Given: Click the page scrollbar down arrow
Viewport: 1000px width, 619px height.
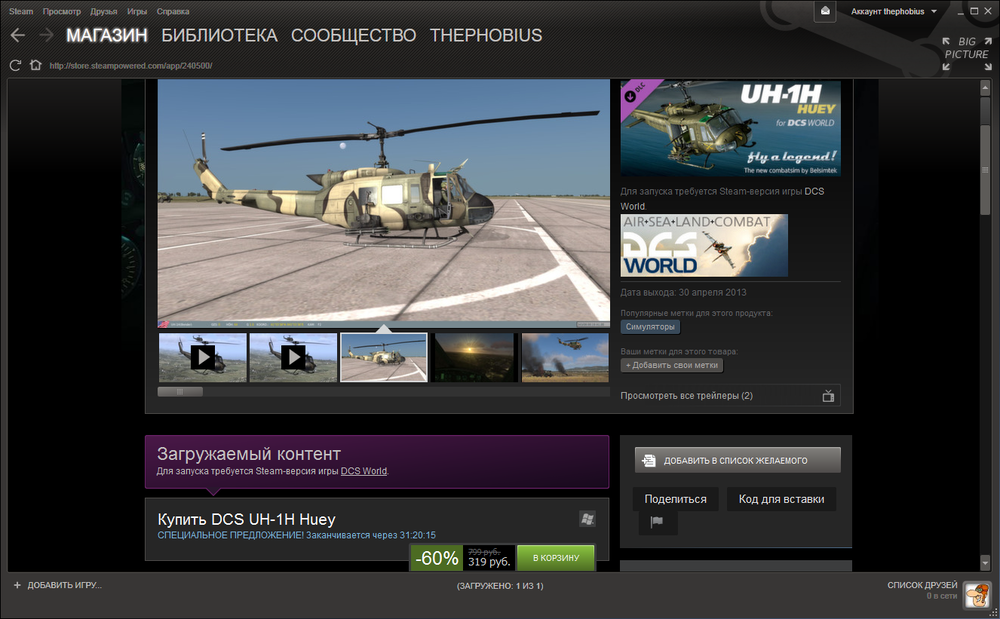Looking at the screenshot, I should (985, 562).
